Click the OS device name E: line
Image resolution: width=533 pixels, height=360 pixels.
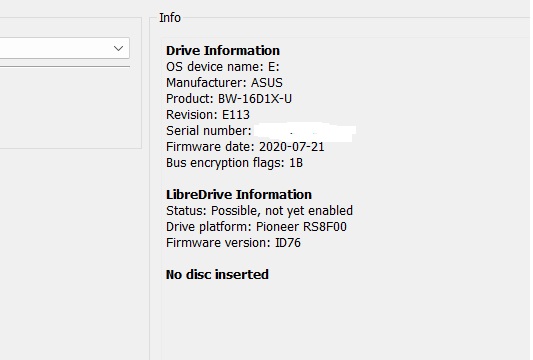(x=223, y=67)
